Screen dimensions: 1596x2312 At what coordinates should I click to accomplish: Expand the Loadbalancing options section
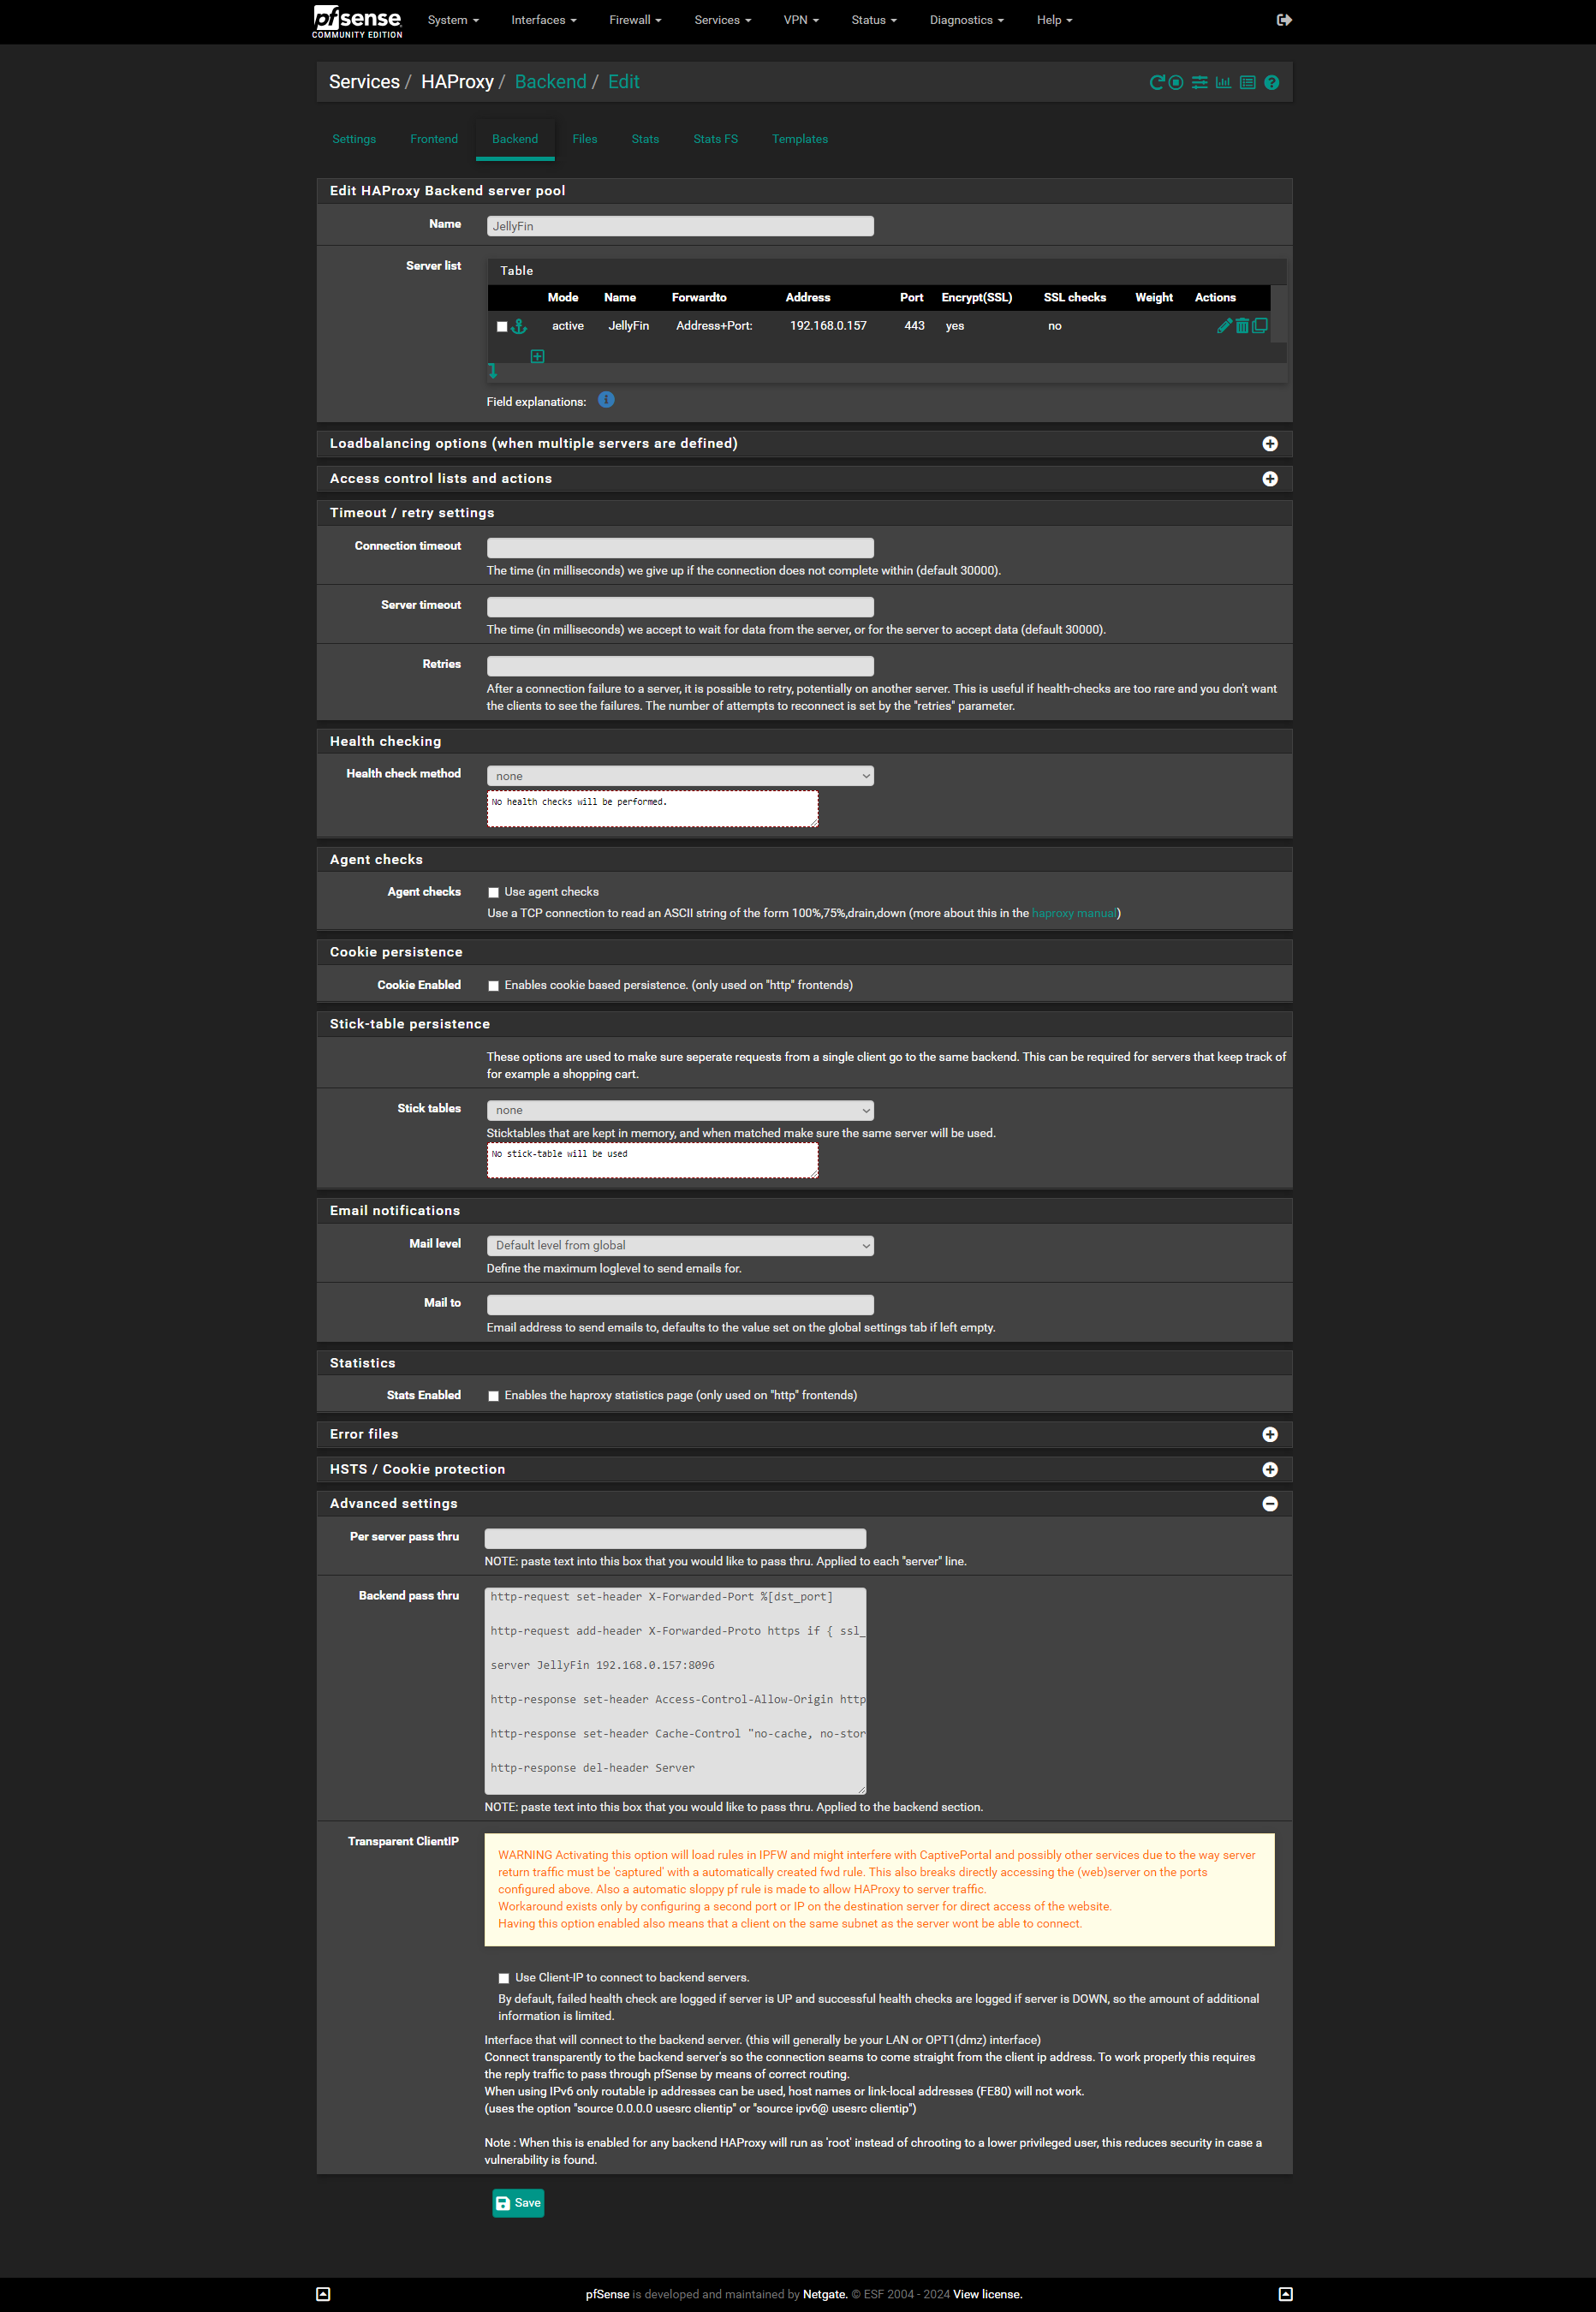click(x=1269, y=444)
